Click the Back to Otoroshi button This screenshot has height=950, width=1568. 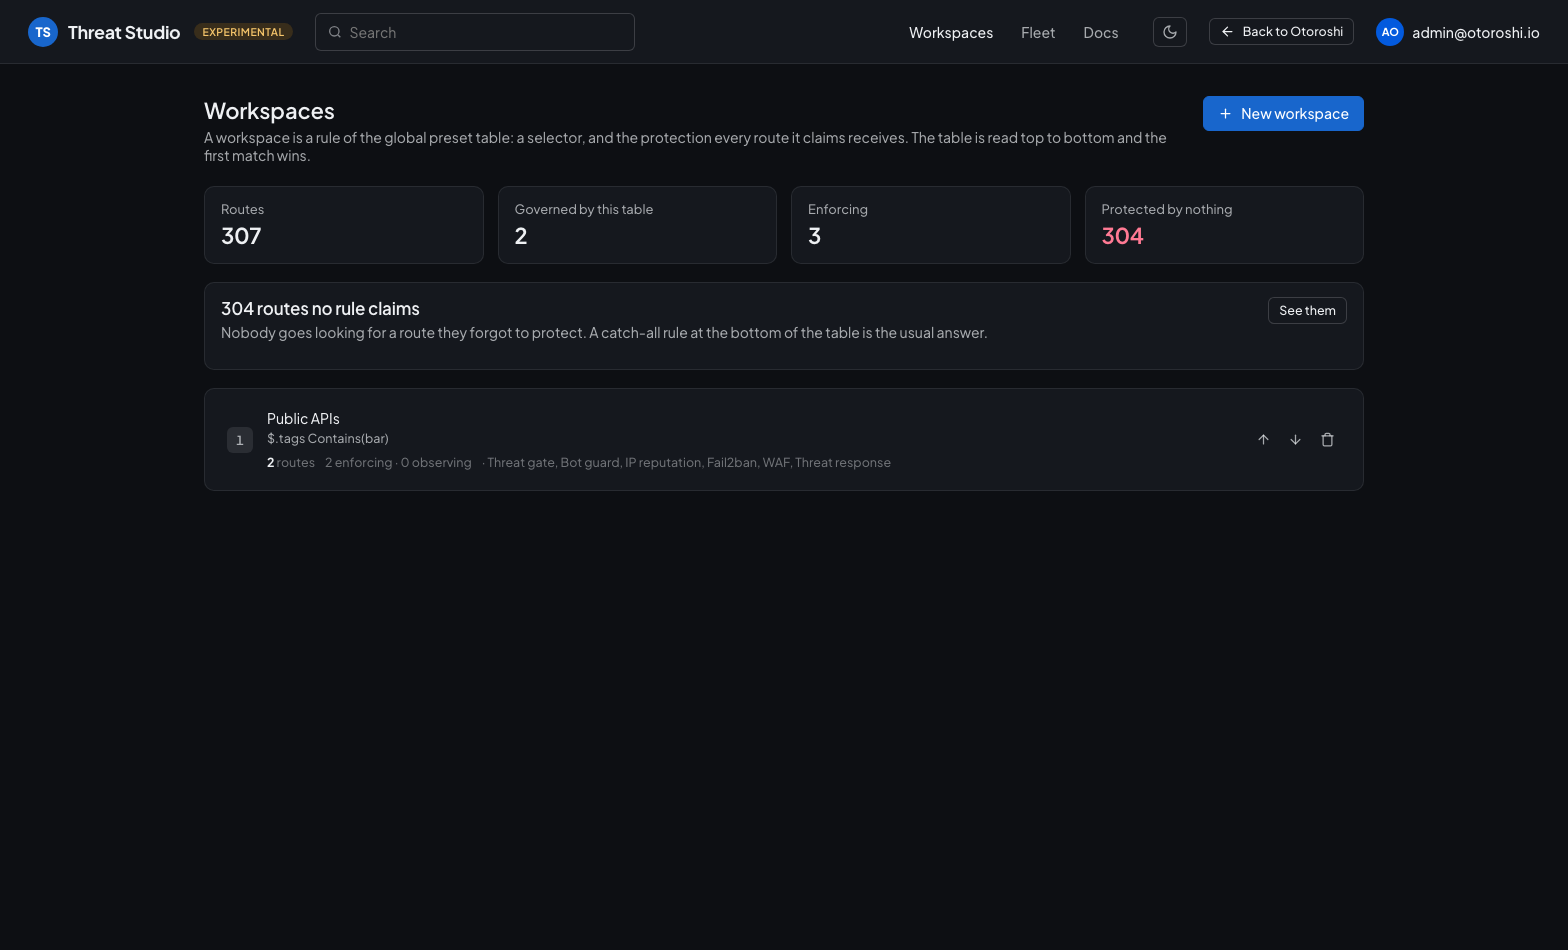[1281, 32]
